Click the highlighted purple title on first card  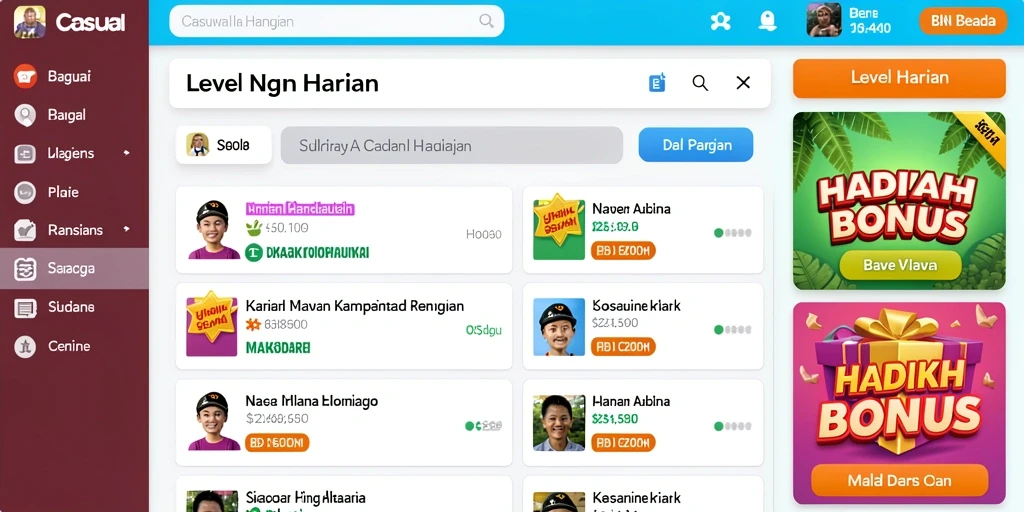click(300, 209)
